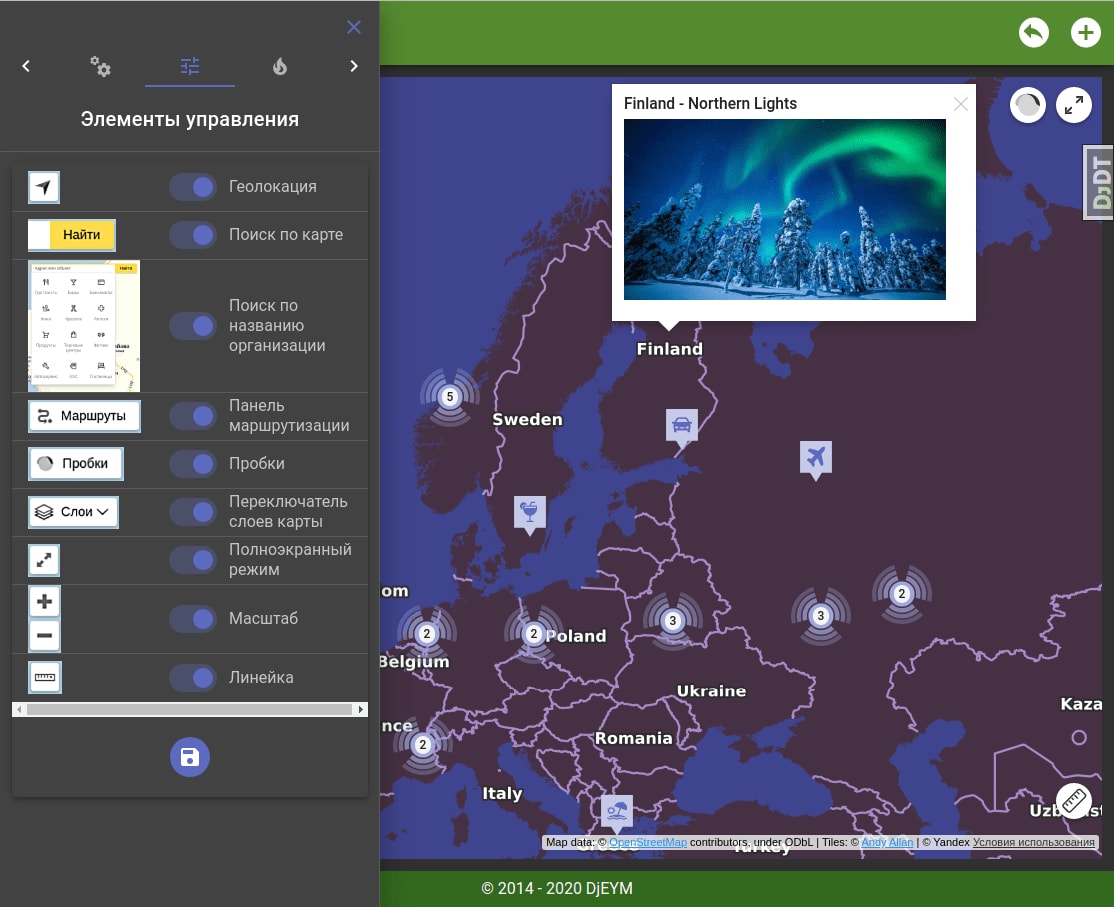Click the airplane placemark on the map

coord(816,460)
